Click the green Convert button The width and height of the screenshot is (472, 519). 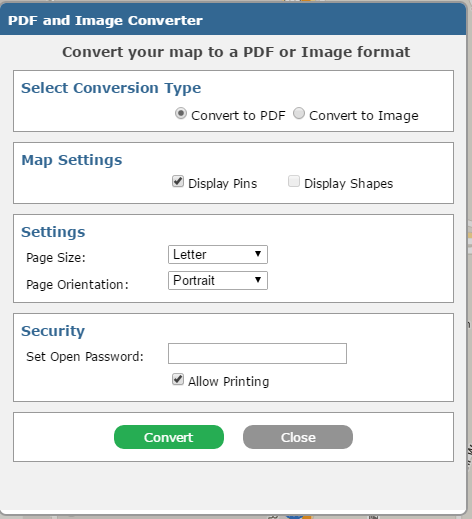click(x=169, y=437)
